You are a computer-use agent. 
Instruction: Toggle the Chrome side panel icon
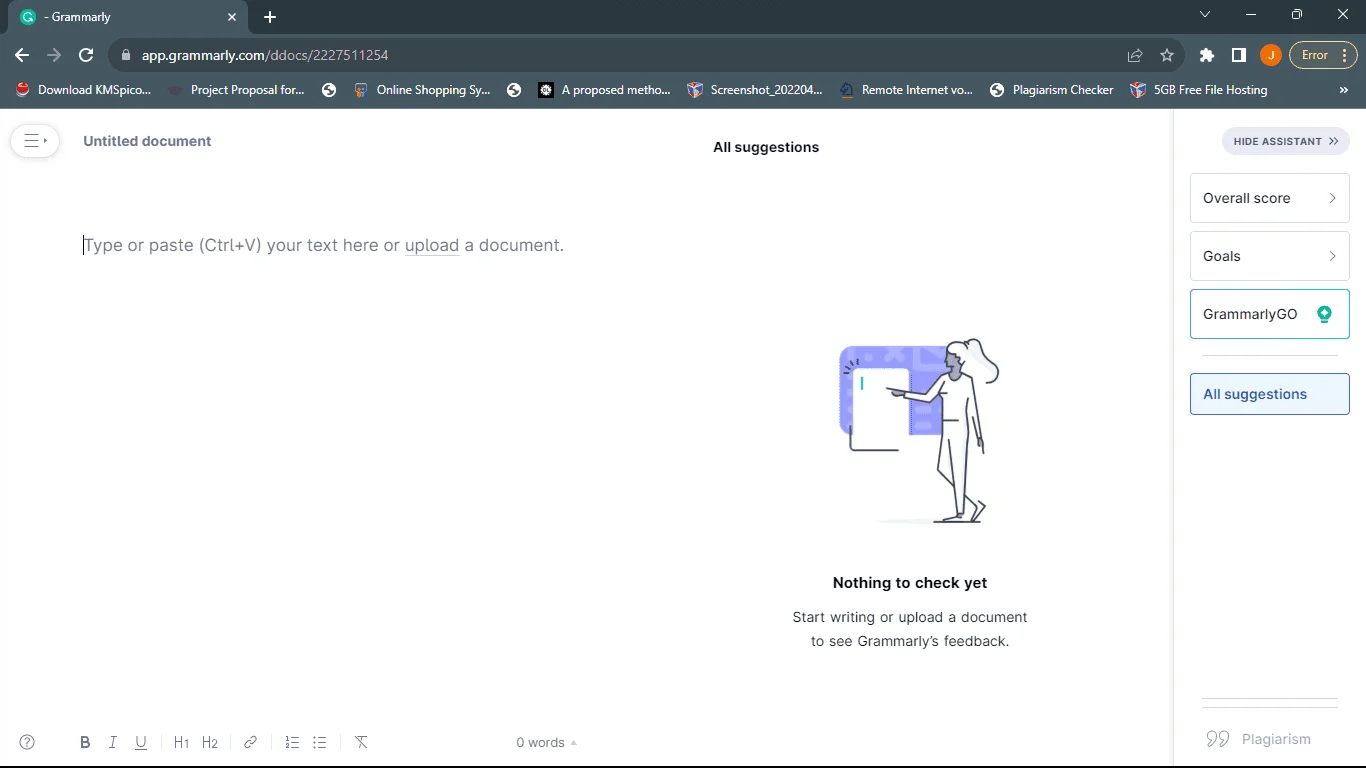[1238, 55]
